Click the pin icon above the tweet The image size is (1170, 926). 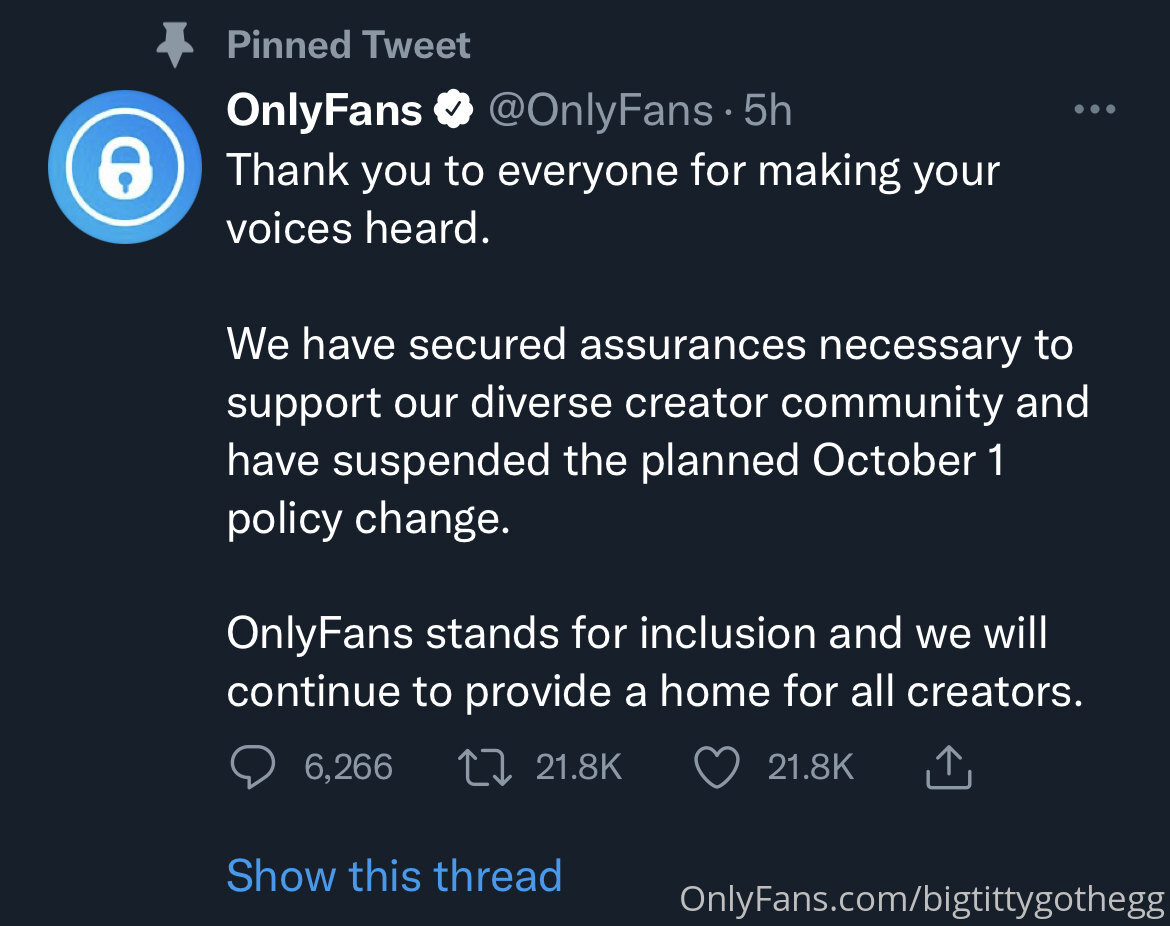click(176, 46)
